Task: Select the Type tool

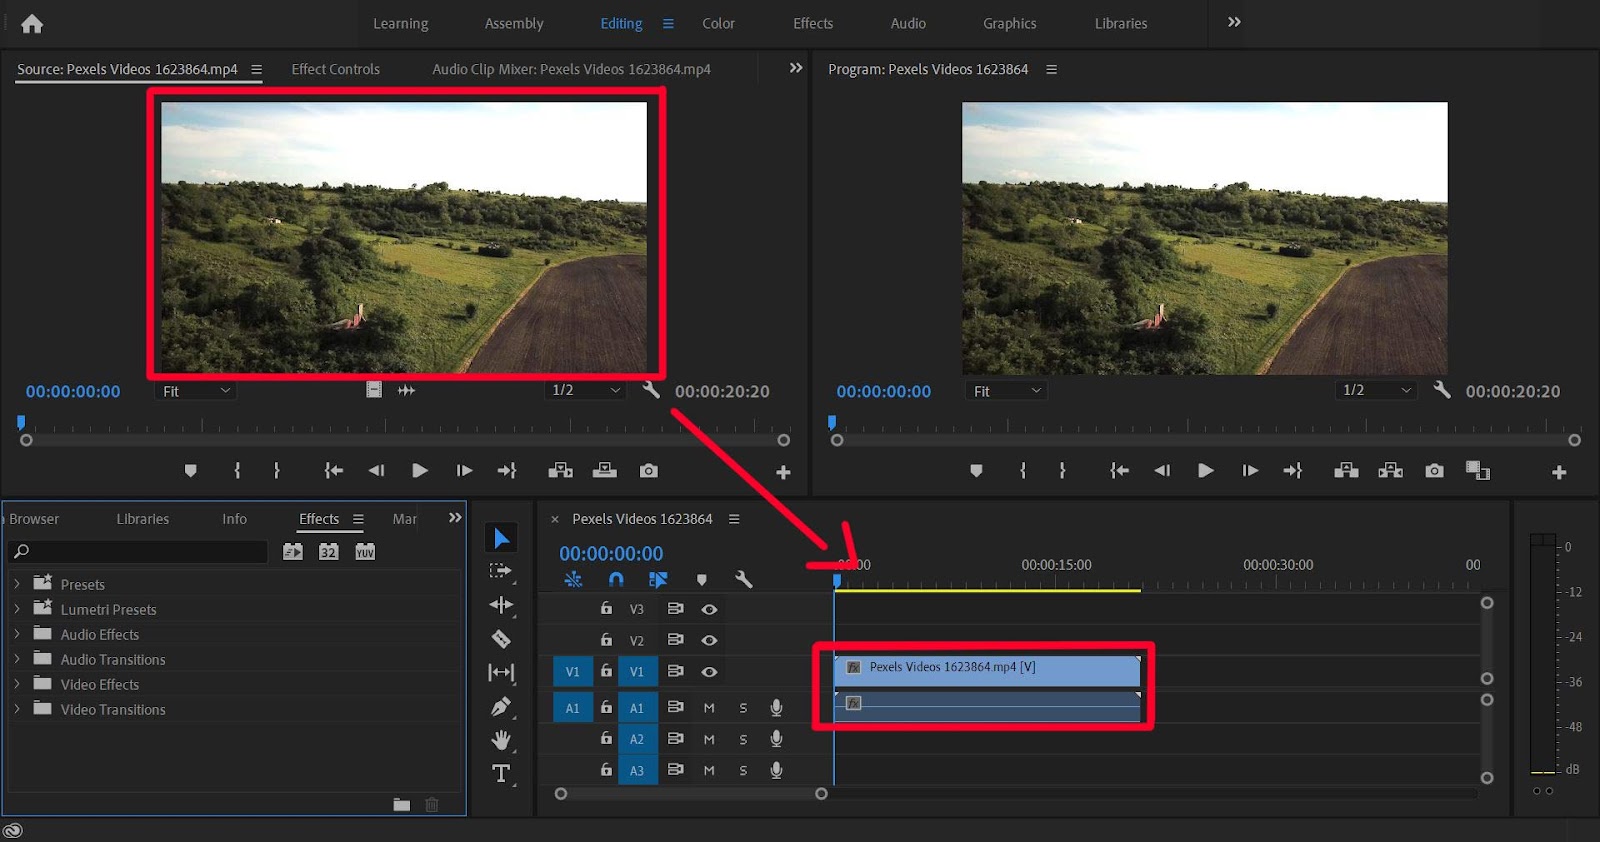Action: 501,773
